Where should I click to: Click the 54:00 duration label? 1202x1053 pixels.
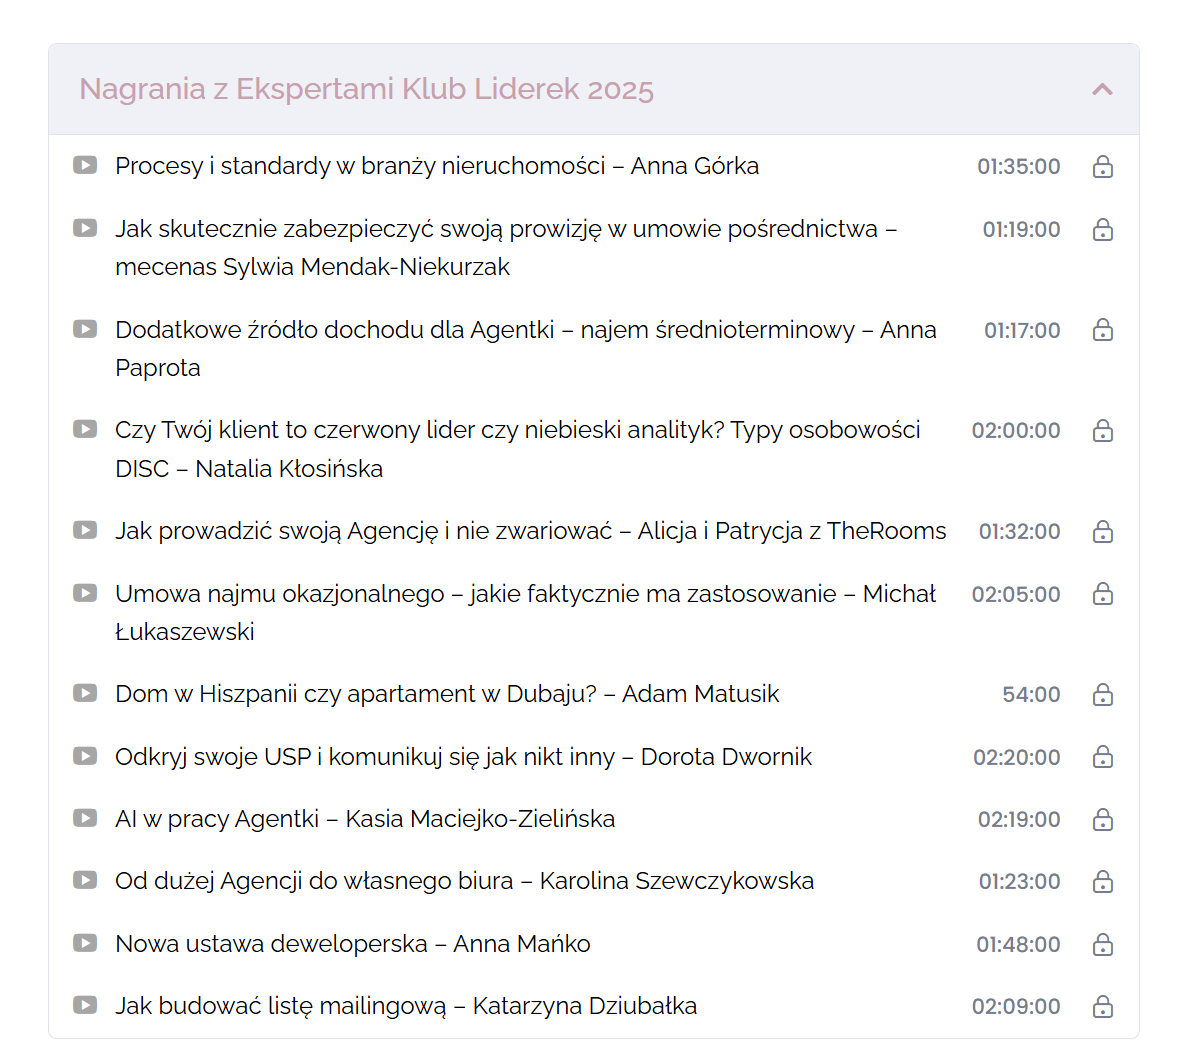point(1031,695)
